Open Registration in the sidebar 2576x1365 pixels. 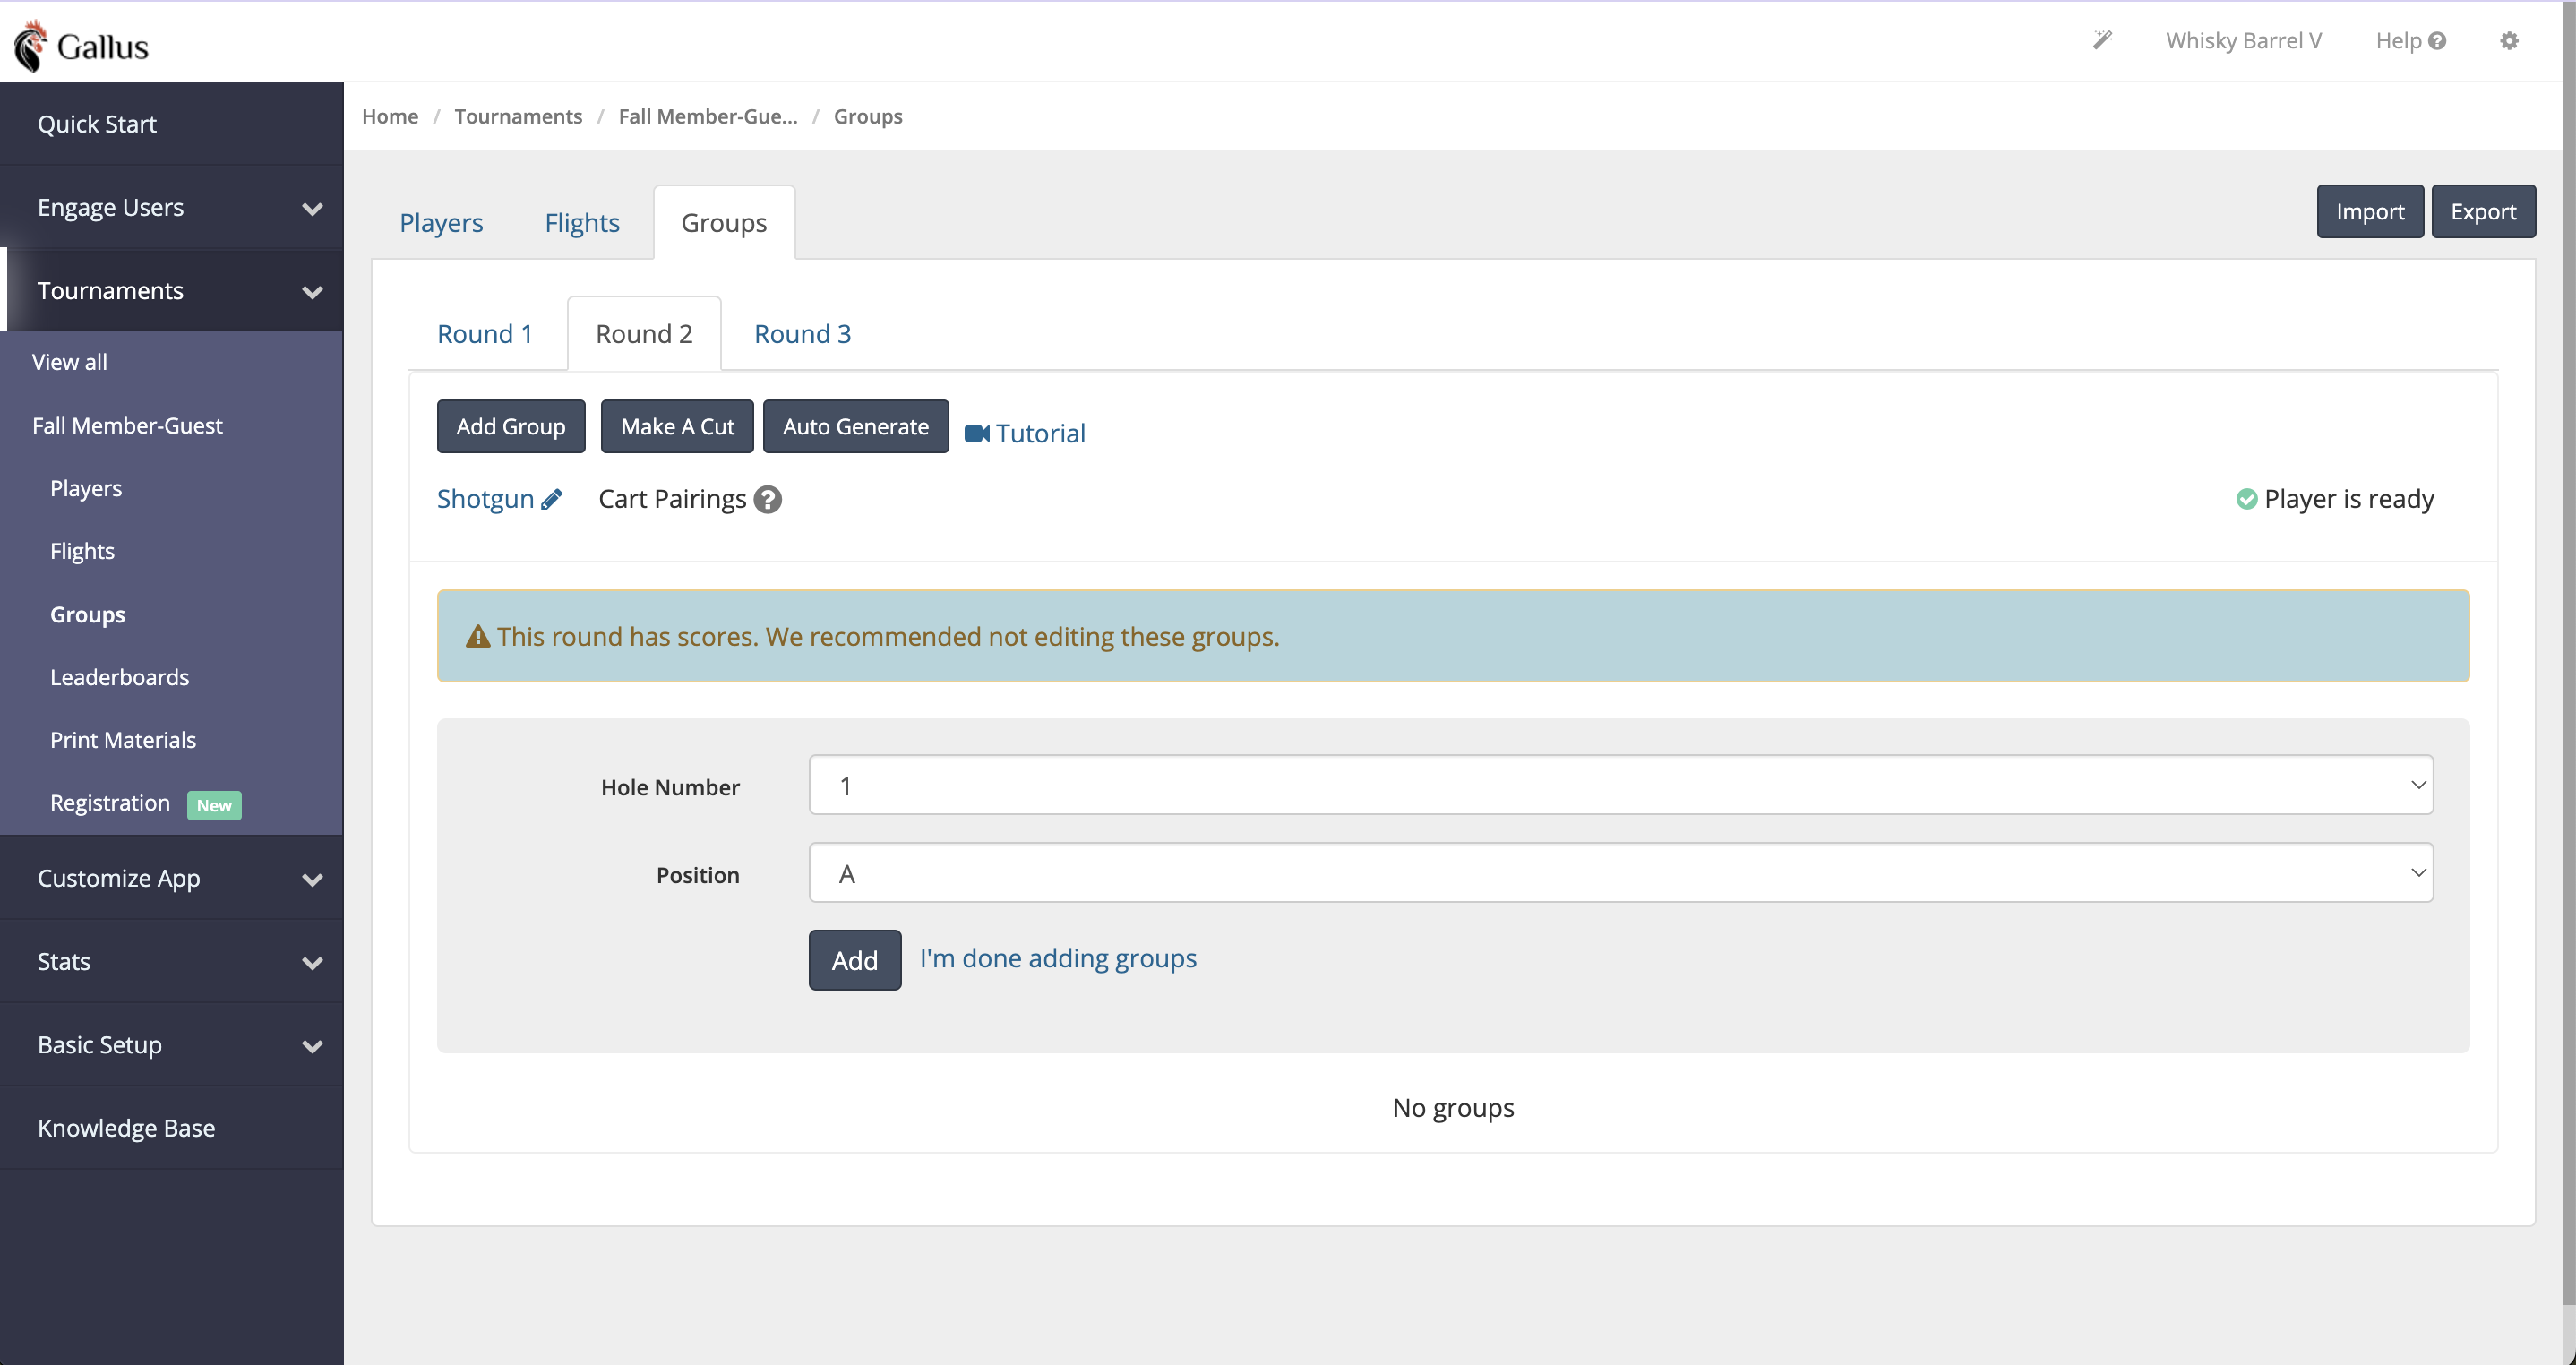[110, 803]
